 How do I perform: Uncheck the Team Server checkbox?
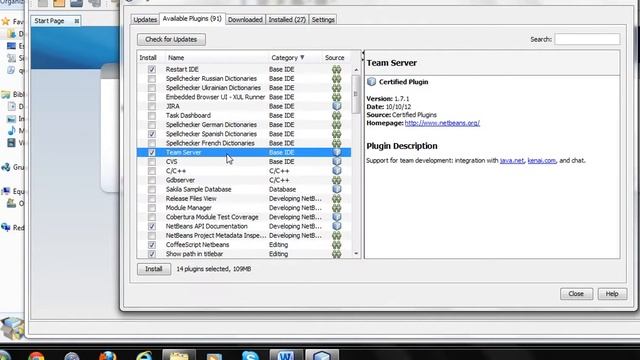(152, 152)
